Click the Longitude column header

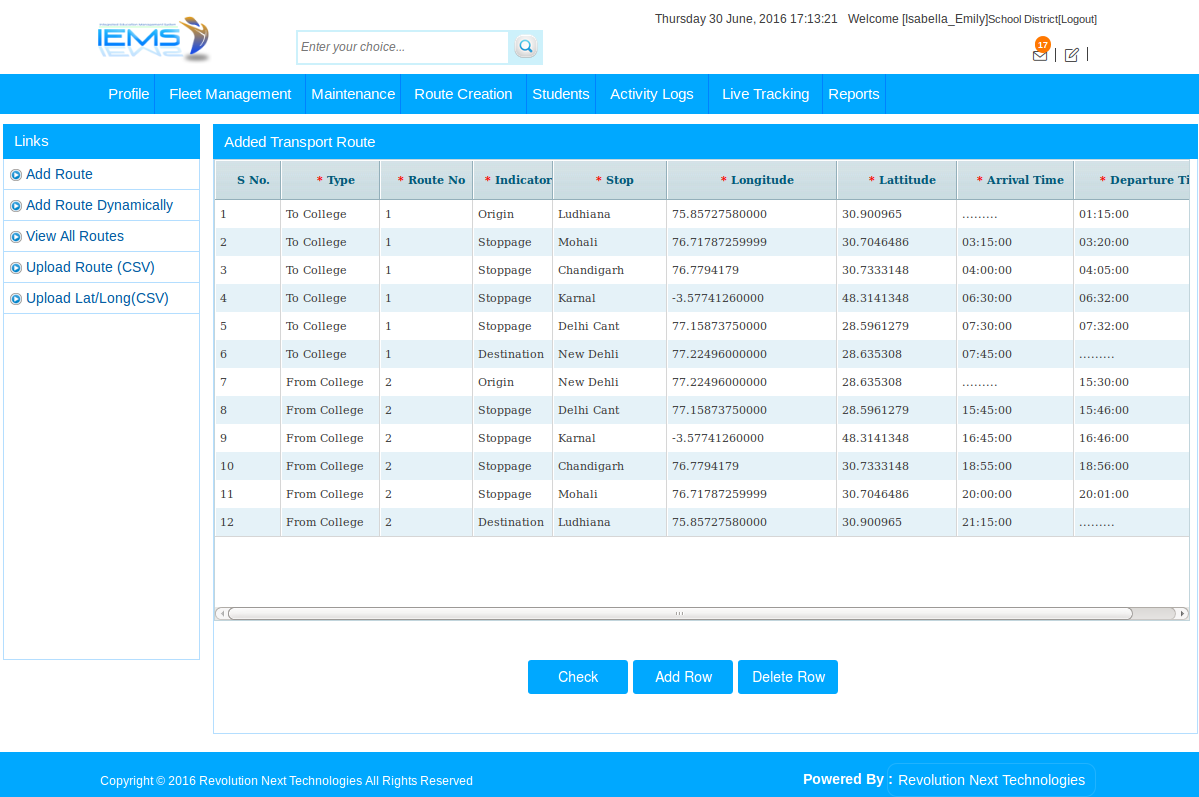coord(752,181)
